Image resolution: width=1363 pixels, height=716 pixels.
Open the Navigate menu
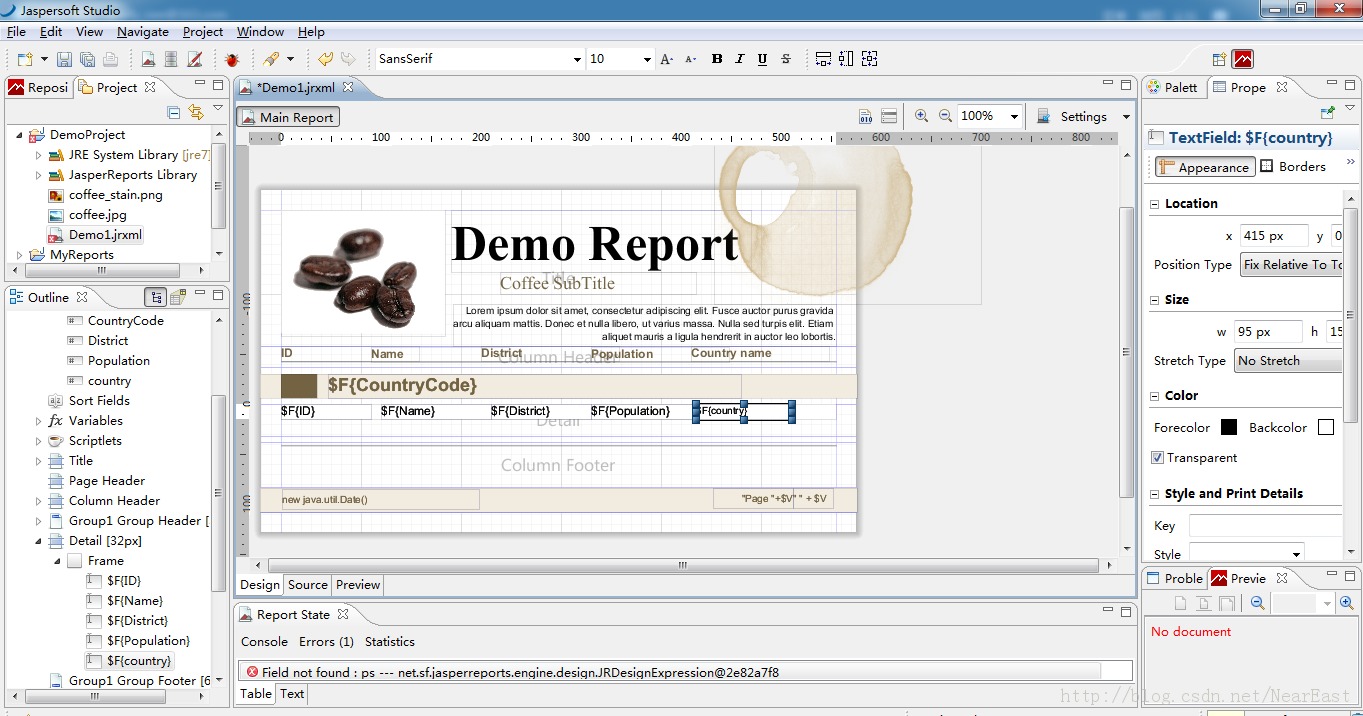142,31
